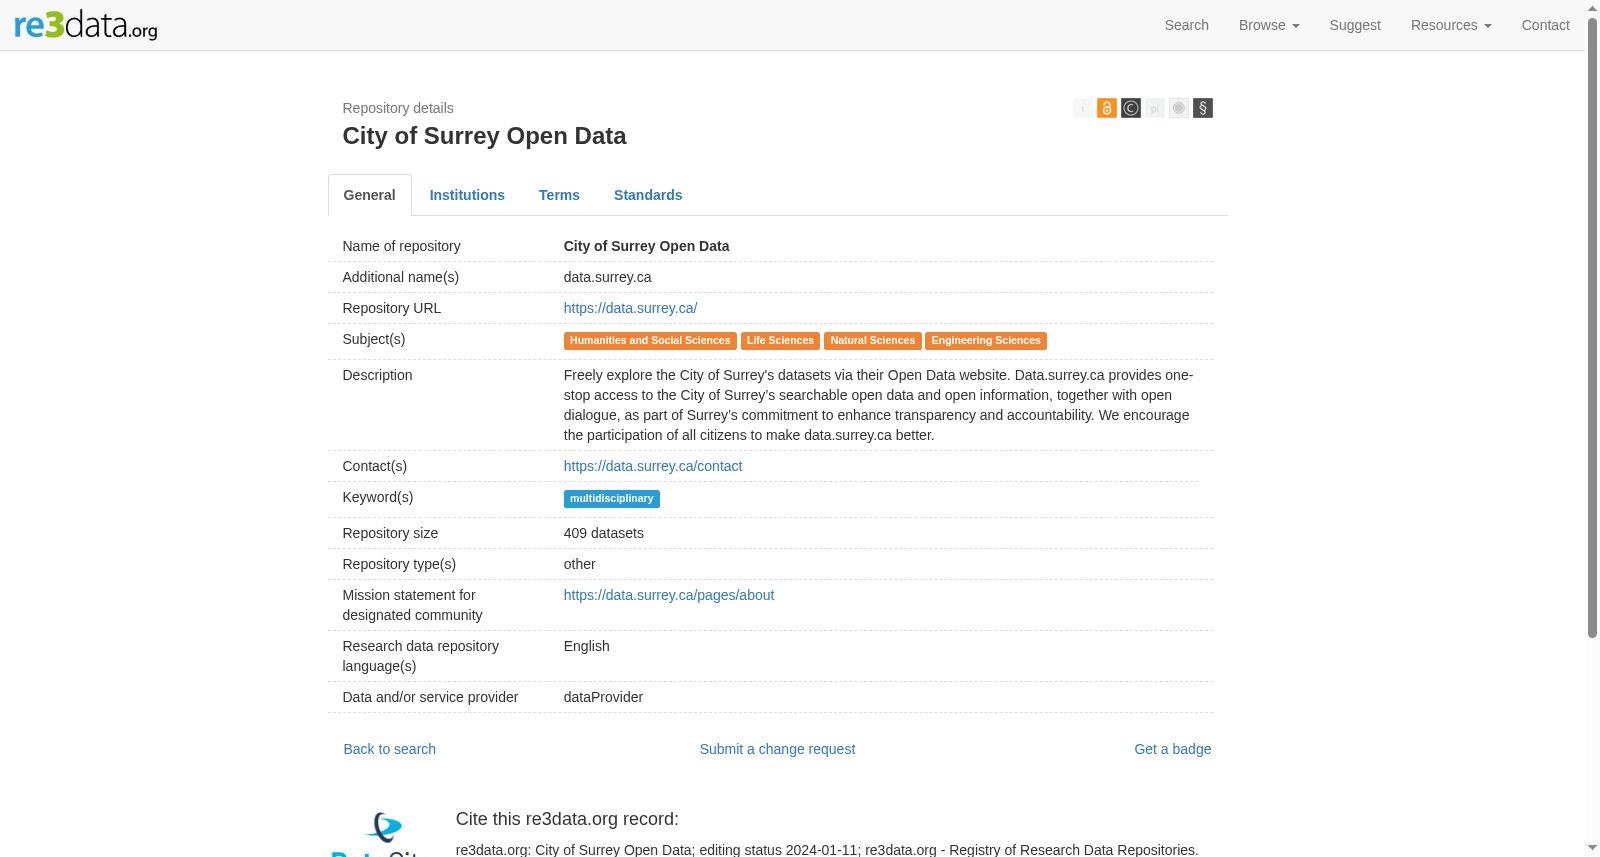Click Submit a change request

[x=777, y=749]
